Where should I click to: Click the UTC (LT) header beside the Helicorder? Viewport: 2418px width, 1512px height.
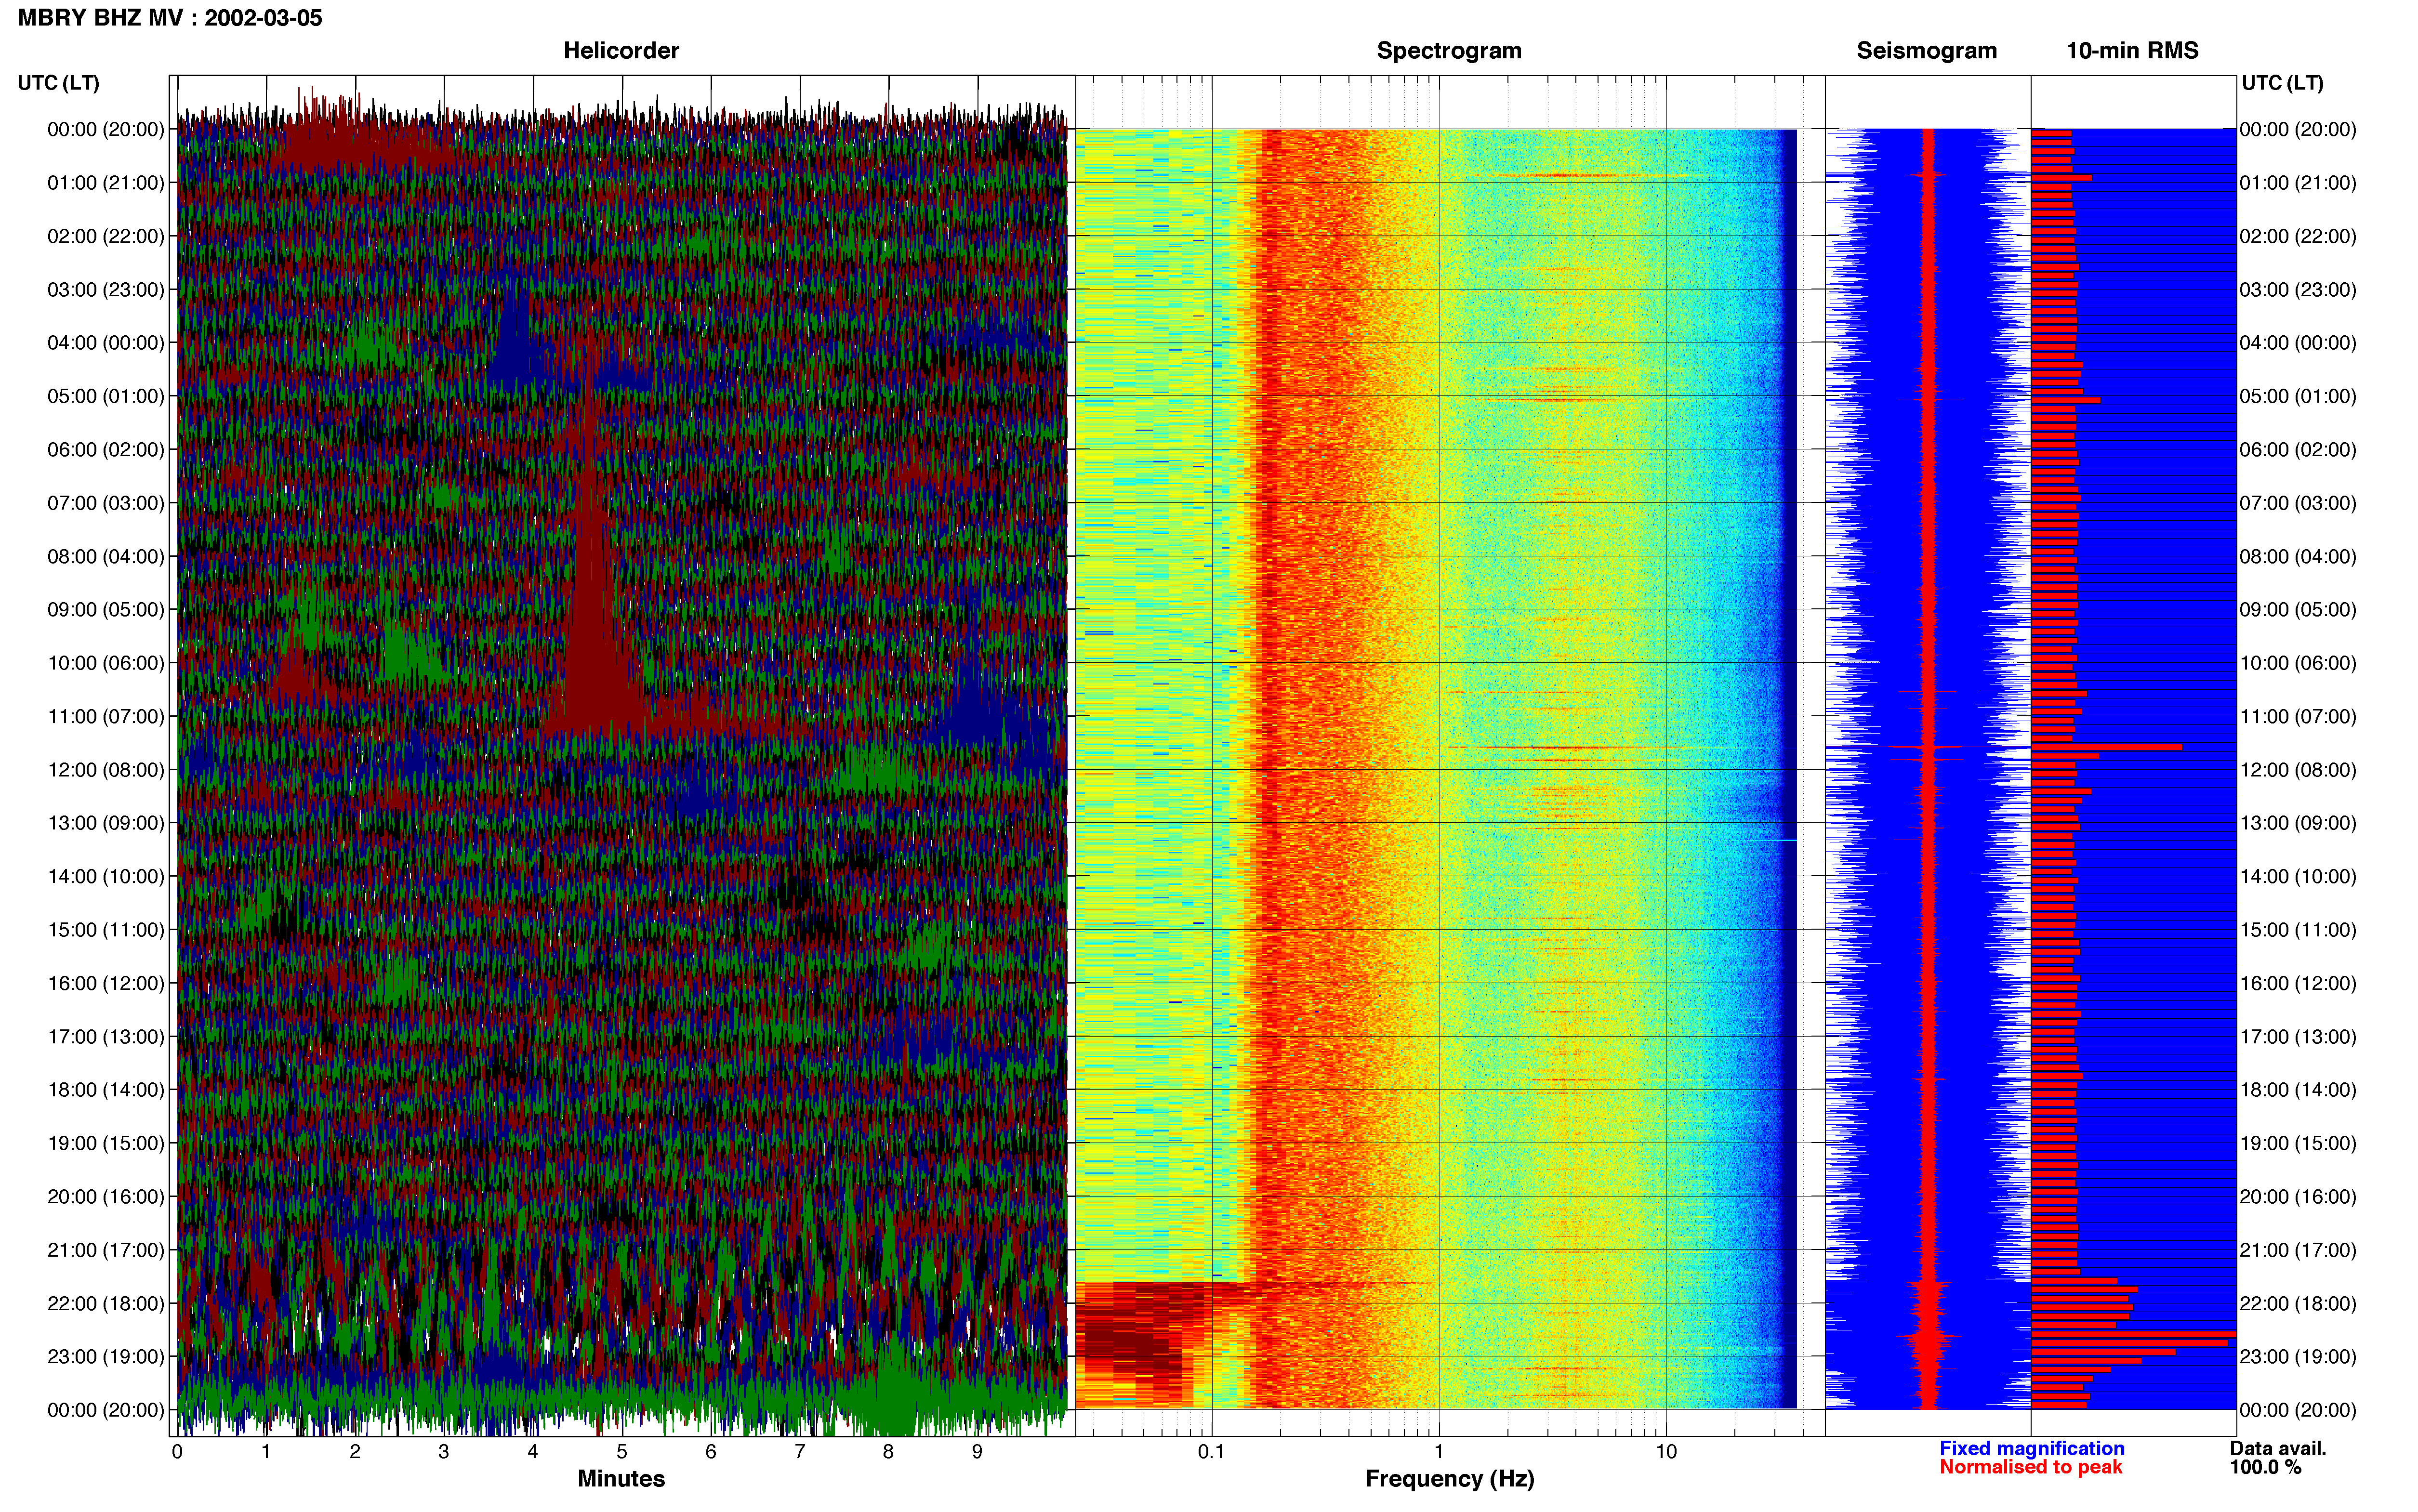tap(59, 83)
